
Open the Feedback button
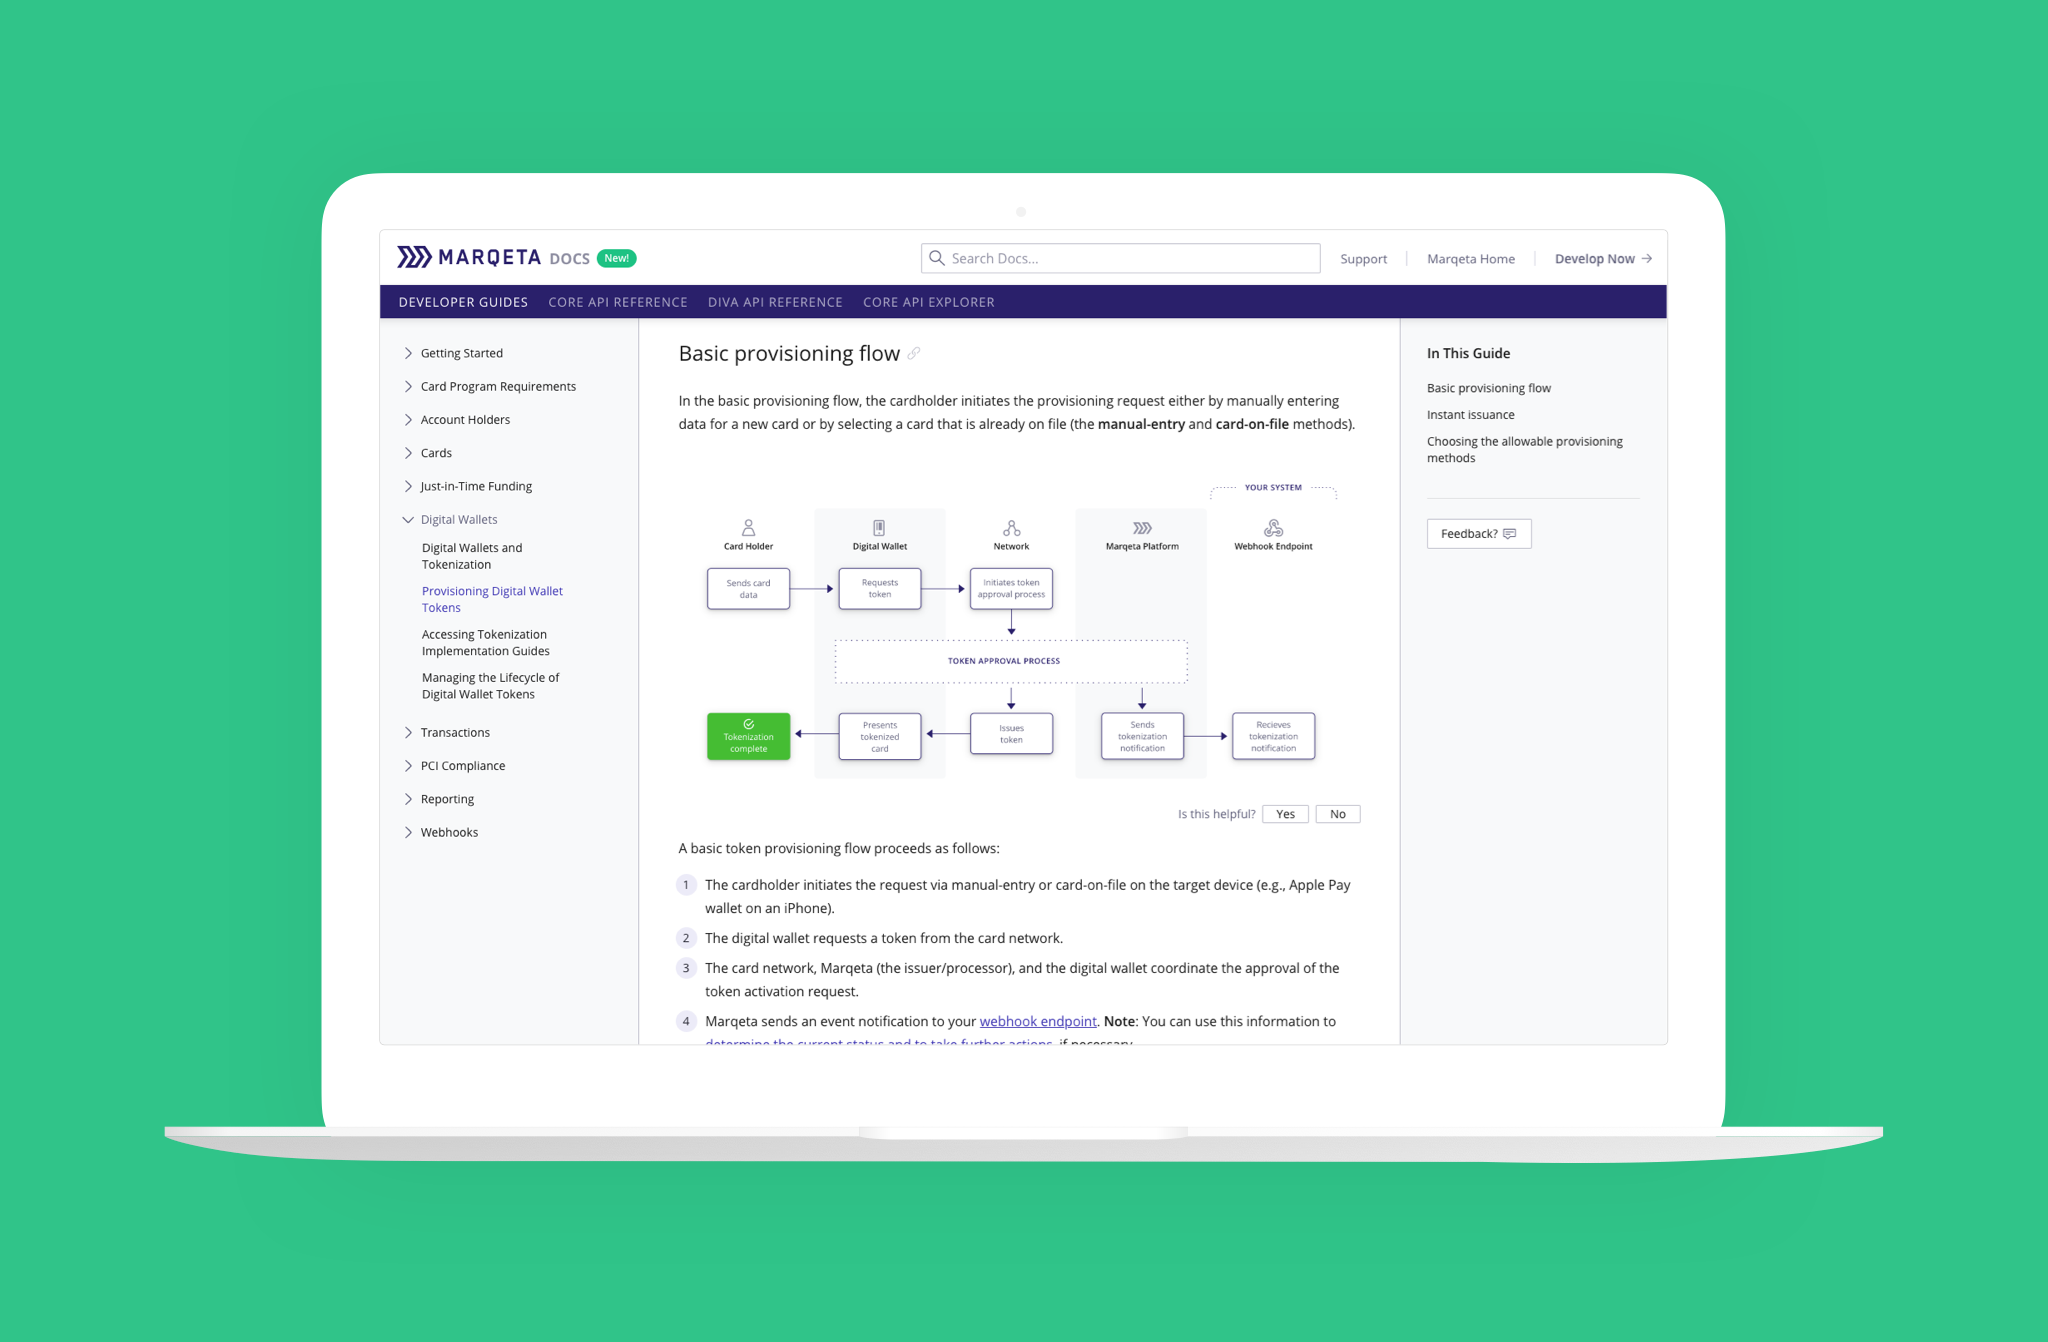pos(1478,534)
